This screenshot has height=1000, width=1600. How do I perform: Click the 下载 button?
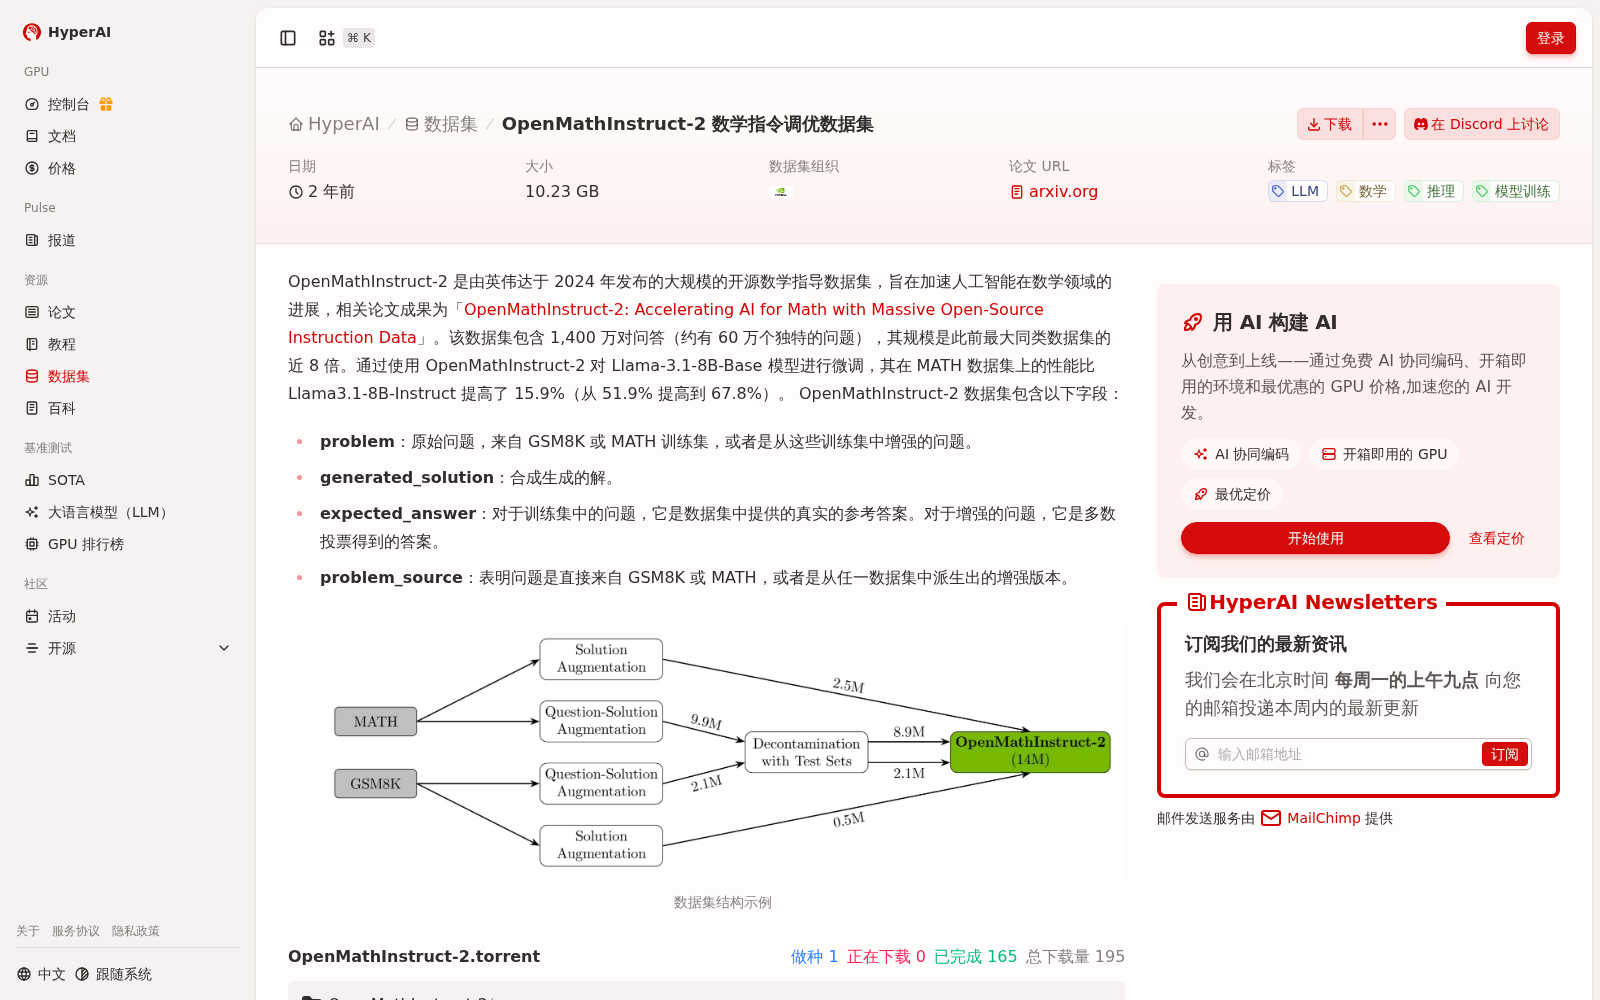[x=1330, y=124]
